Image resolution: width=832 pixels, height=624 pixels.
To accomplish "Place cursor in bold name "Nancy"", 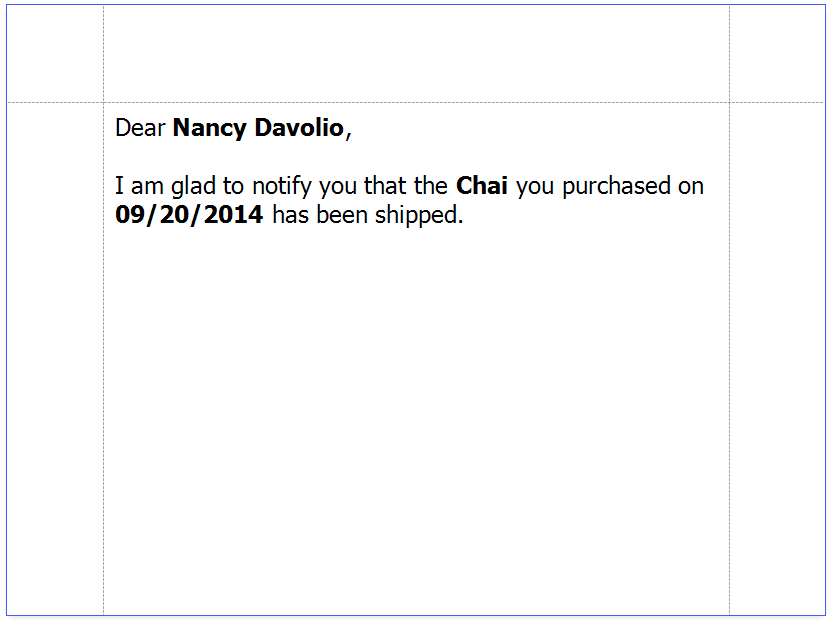I will [208, 128].
